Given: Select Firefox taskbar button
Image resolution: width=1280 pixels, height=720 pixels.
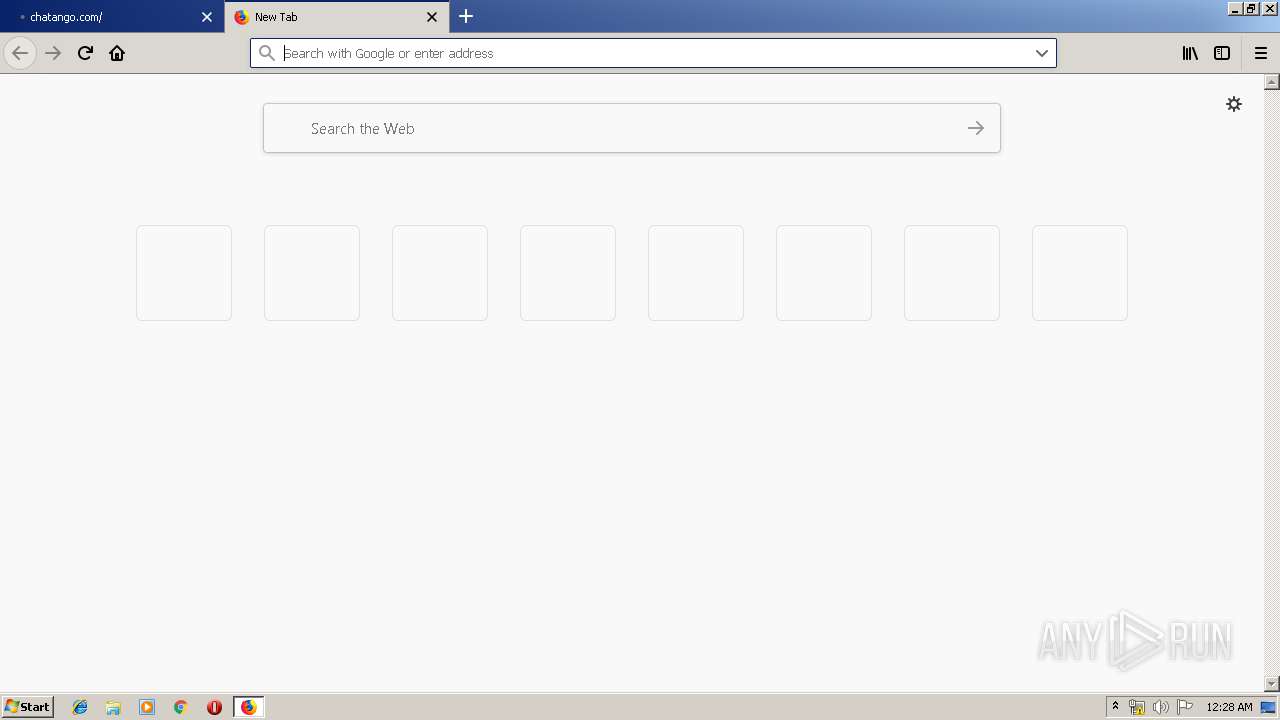Looking at the screenshot, I should click(x=248, y=707).
